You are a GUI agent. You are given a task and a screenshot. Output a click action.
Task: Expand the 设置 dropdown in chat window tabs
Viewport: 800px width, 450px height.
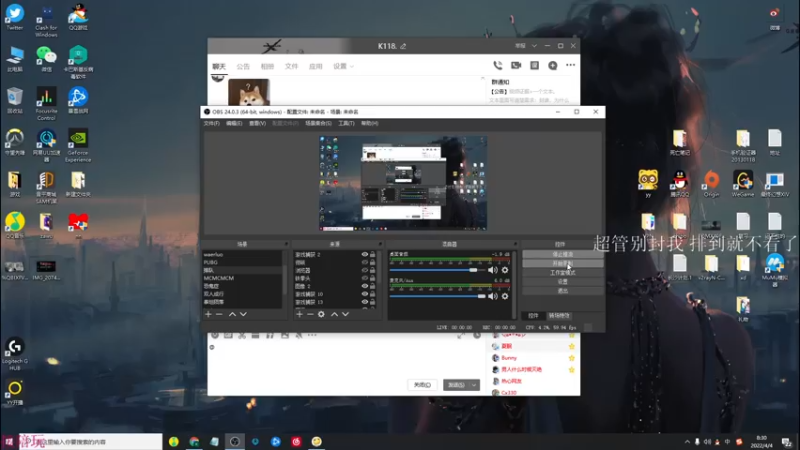(352, 66)
